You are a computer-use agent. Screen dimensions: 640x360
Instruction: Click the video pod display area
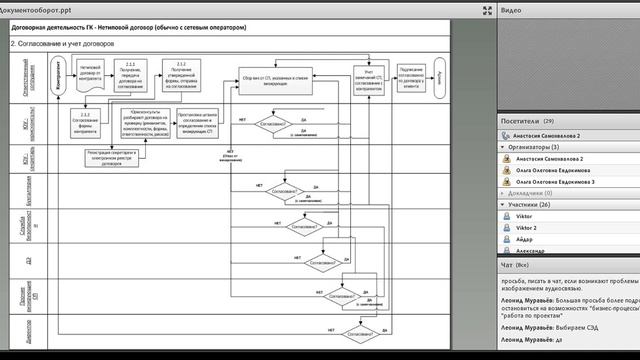[569, 64]
